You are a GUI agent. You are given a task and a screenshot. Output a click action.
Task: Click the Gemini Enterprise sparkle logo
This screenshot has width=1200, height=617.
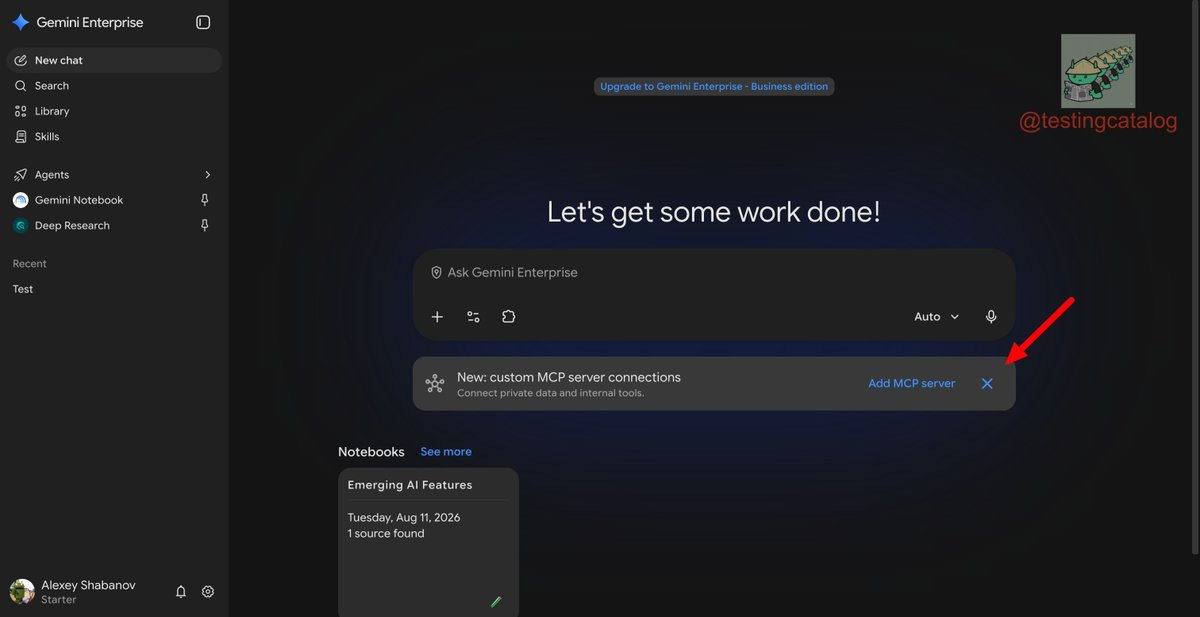[20, 22]
